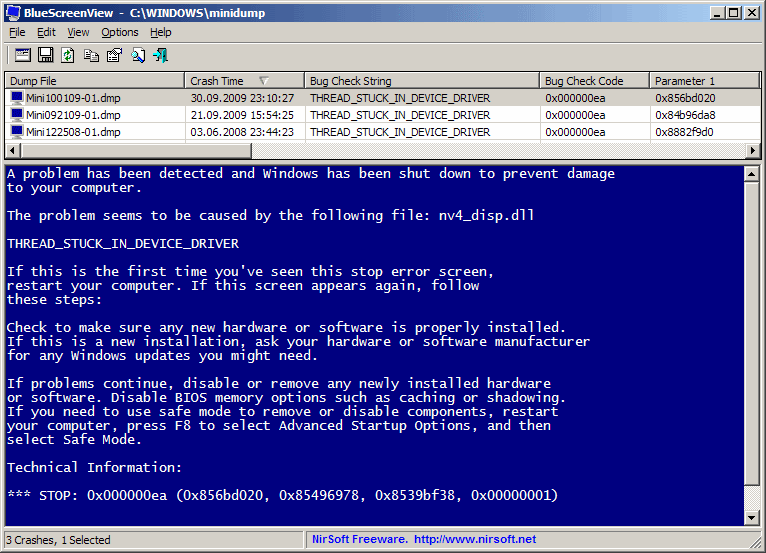Click the Mini100109-01.dmp file icon
The width and height of the screenshot is (766, 553).
(17, 98)
